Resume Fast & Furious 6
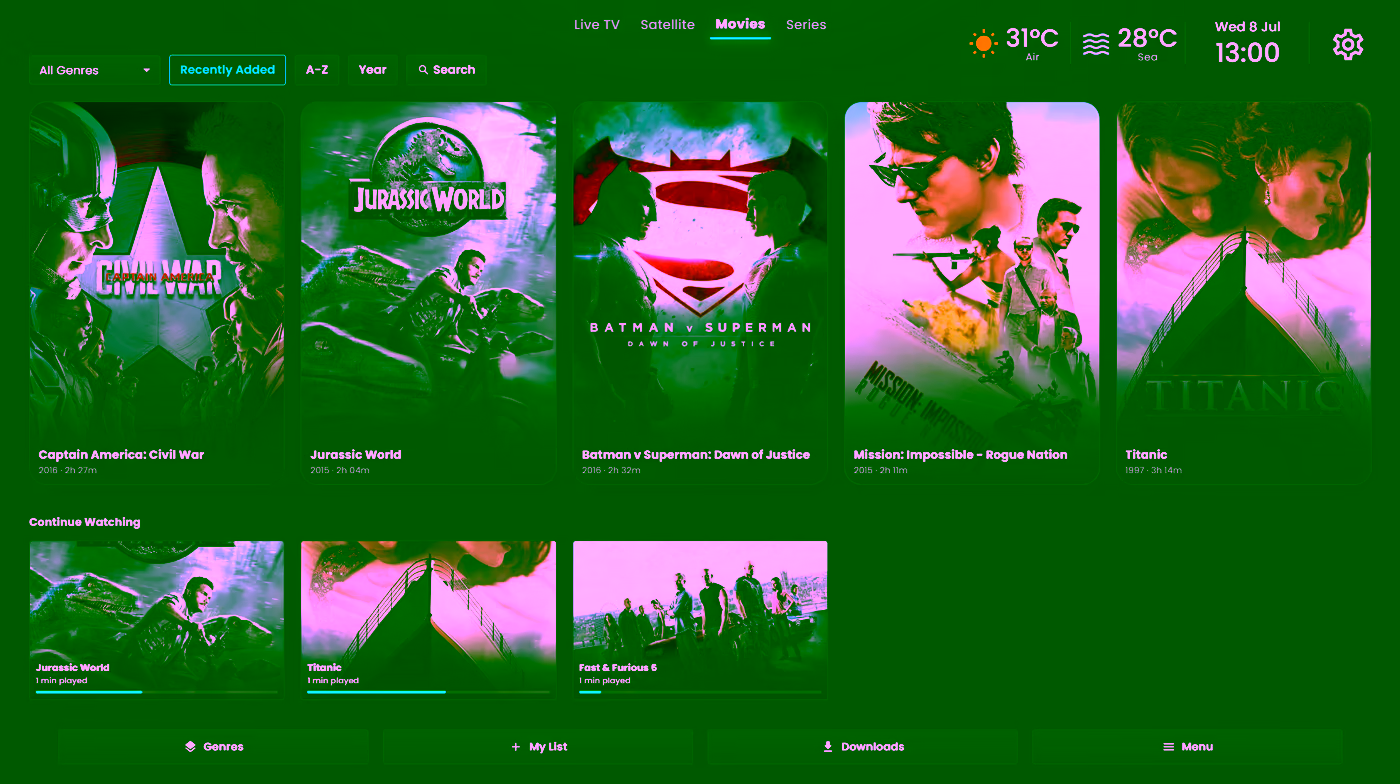Image resolution: width=1400 pixels, height=784 pixels. click(x=700, y=619)
